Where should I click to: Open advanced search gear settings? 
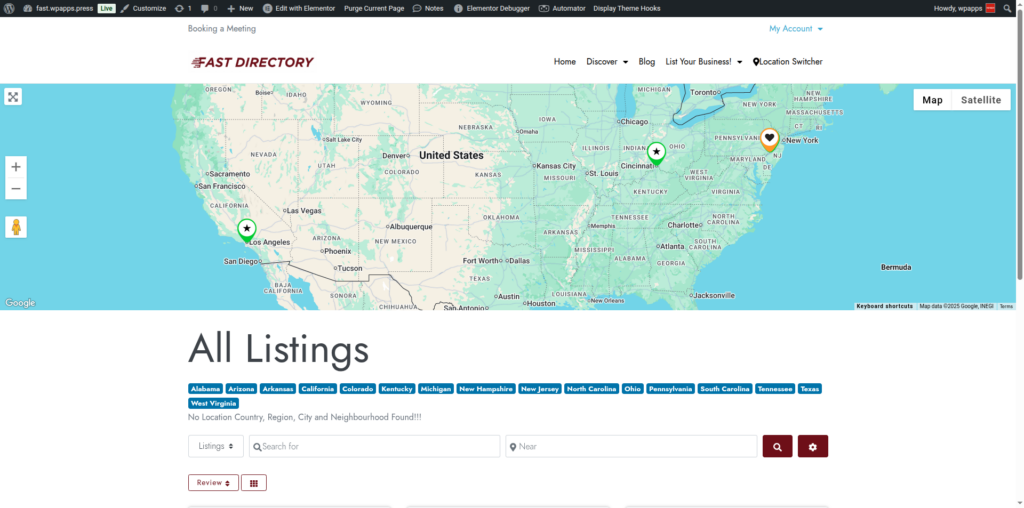pos(812,446)
